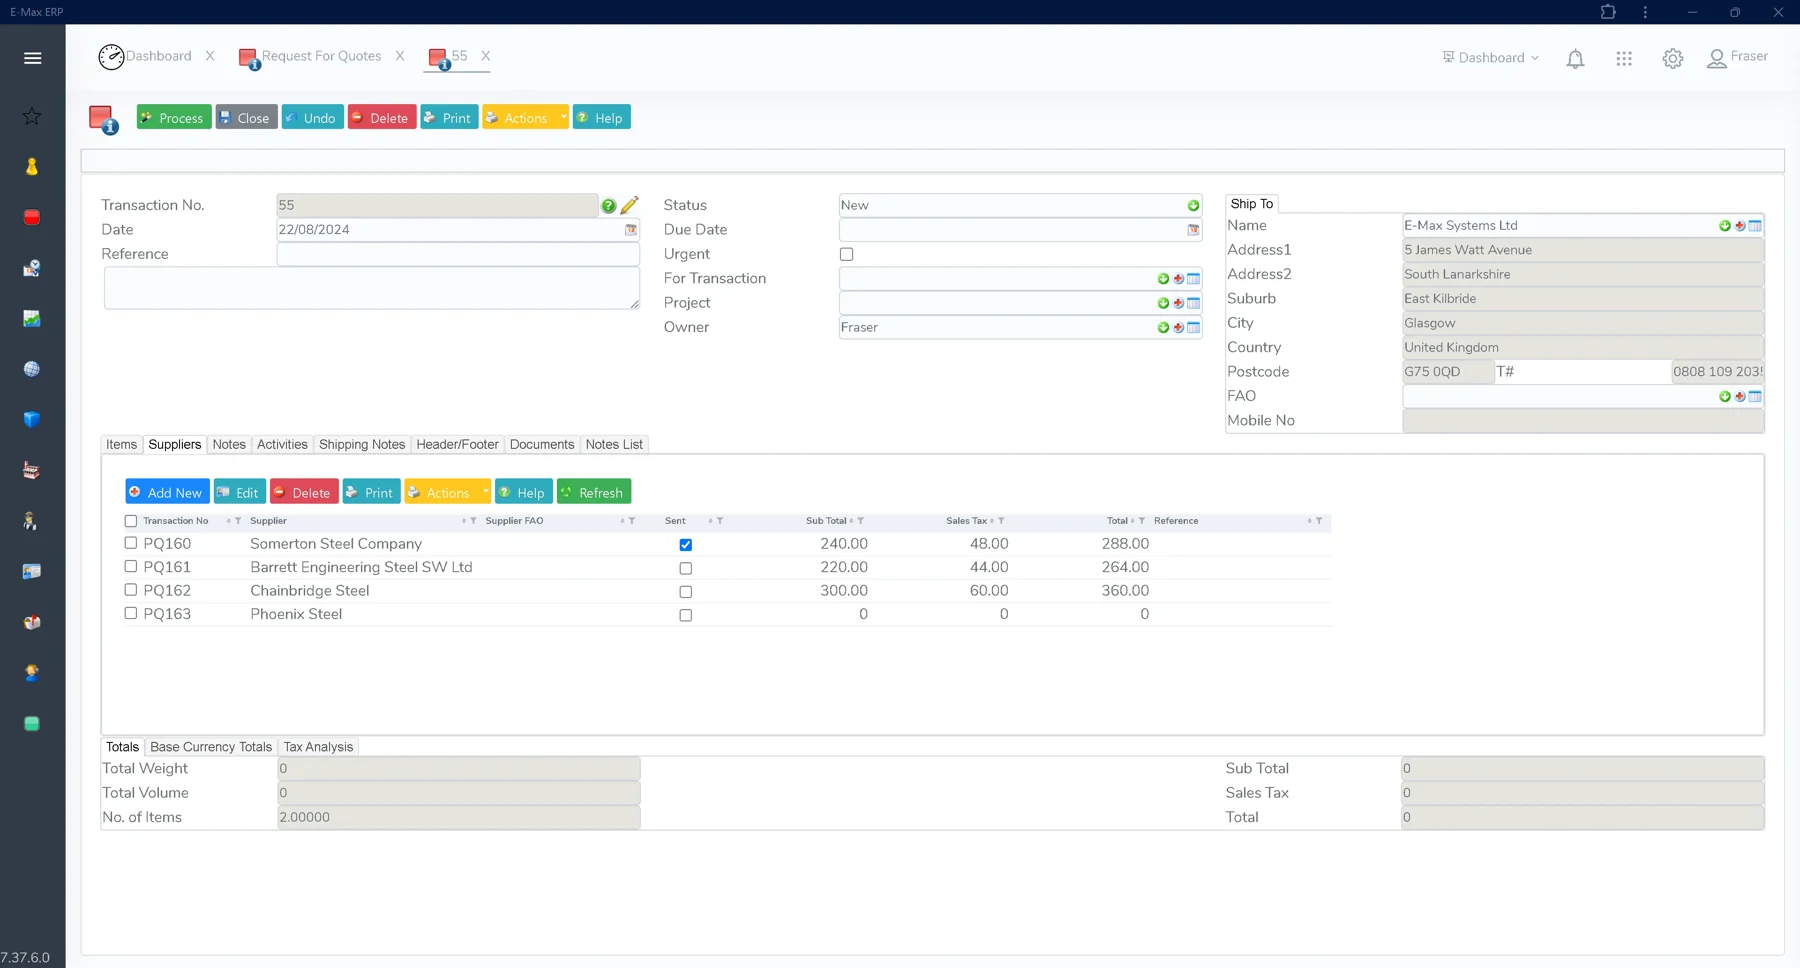Open the apps grid launcher
Screen dimensions: 1800x968
[x=1624, y=59]
